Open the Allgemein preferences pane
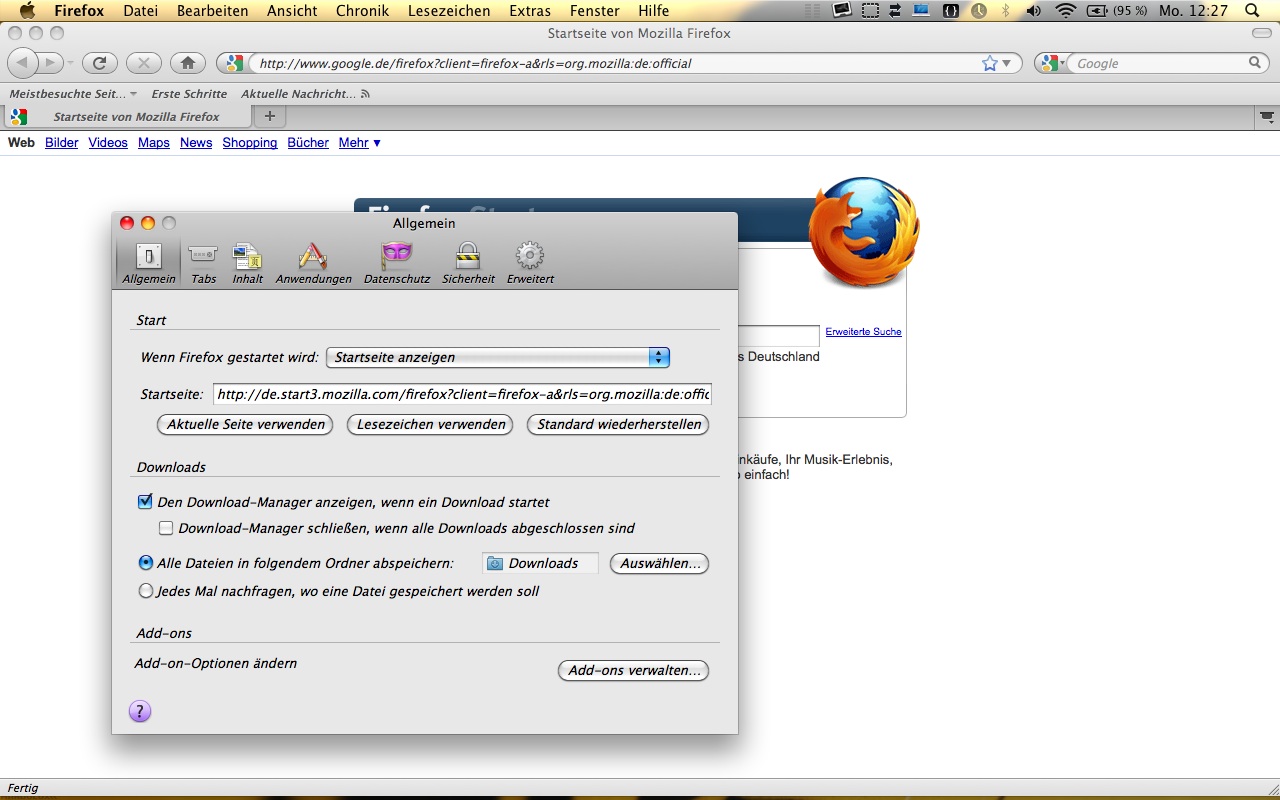Screen dimensions: 1280x800 tap(149, 263)
